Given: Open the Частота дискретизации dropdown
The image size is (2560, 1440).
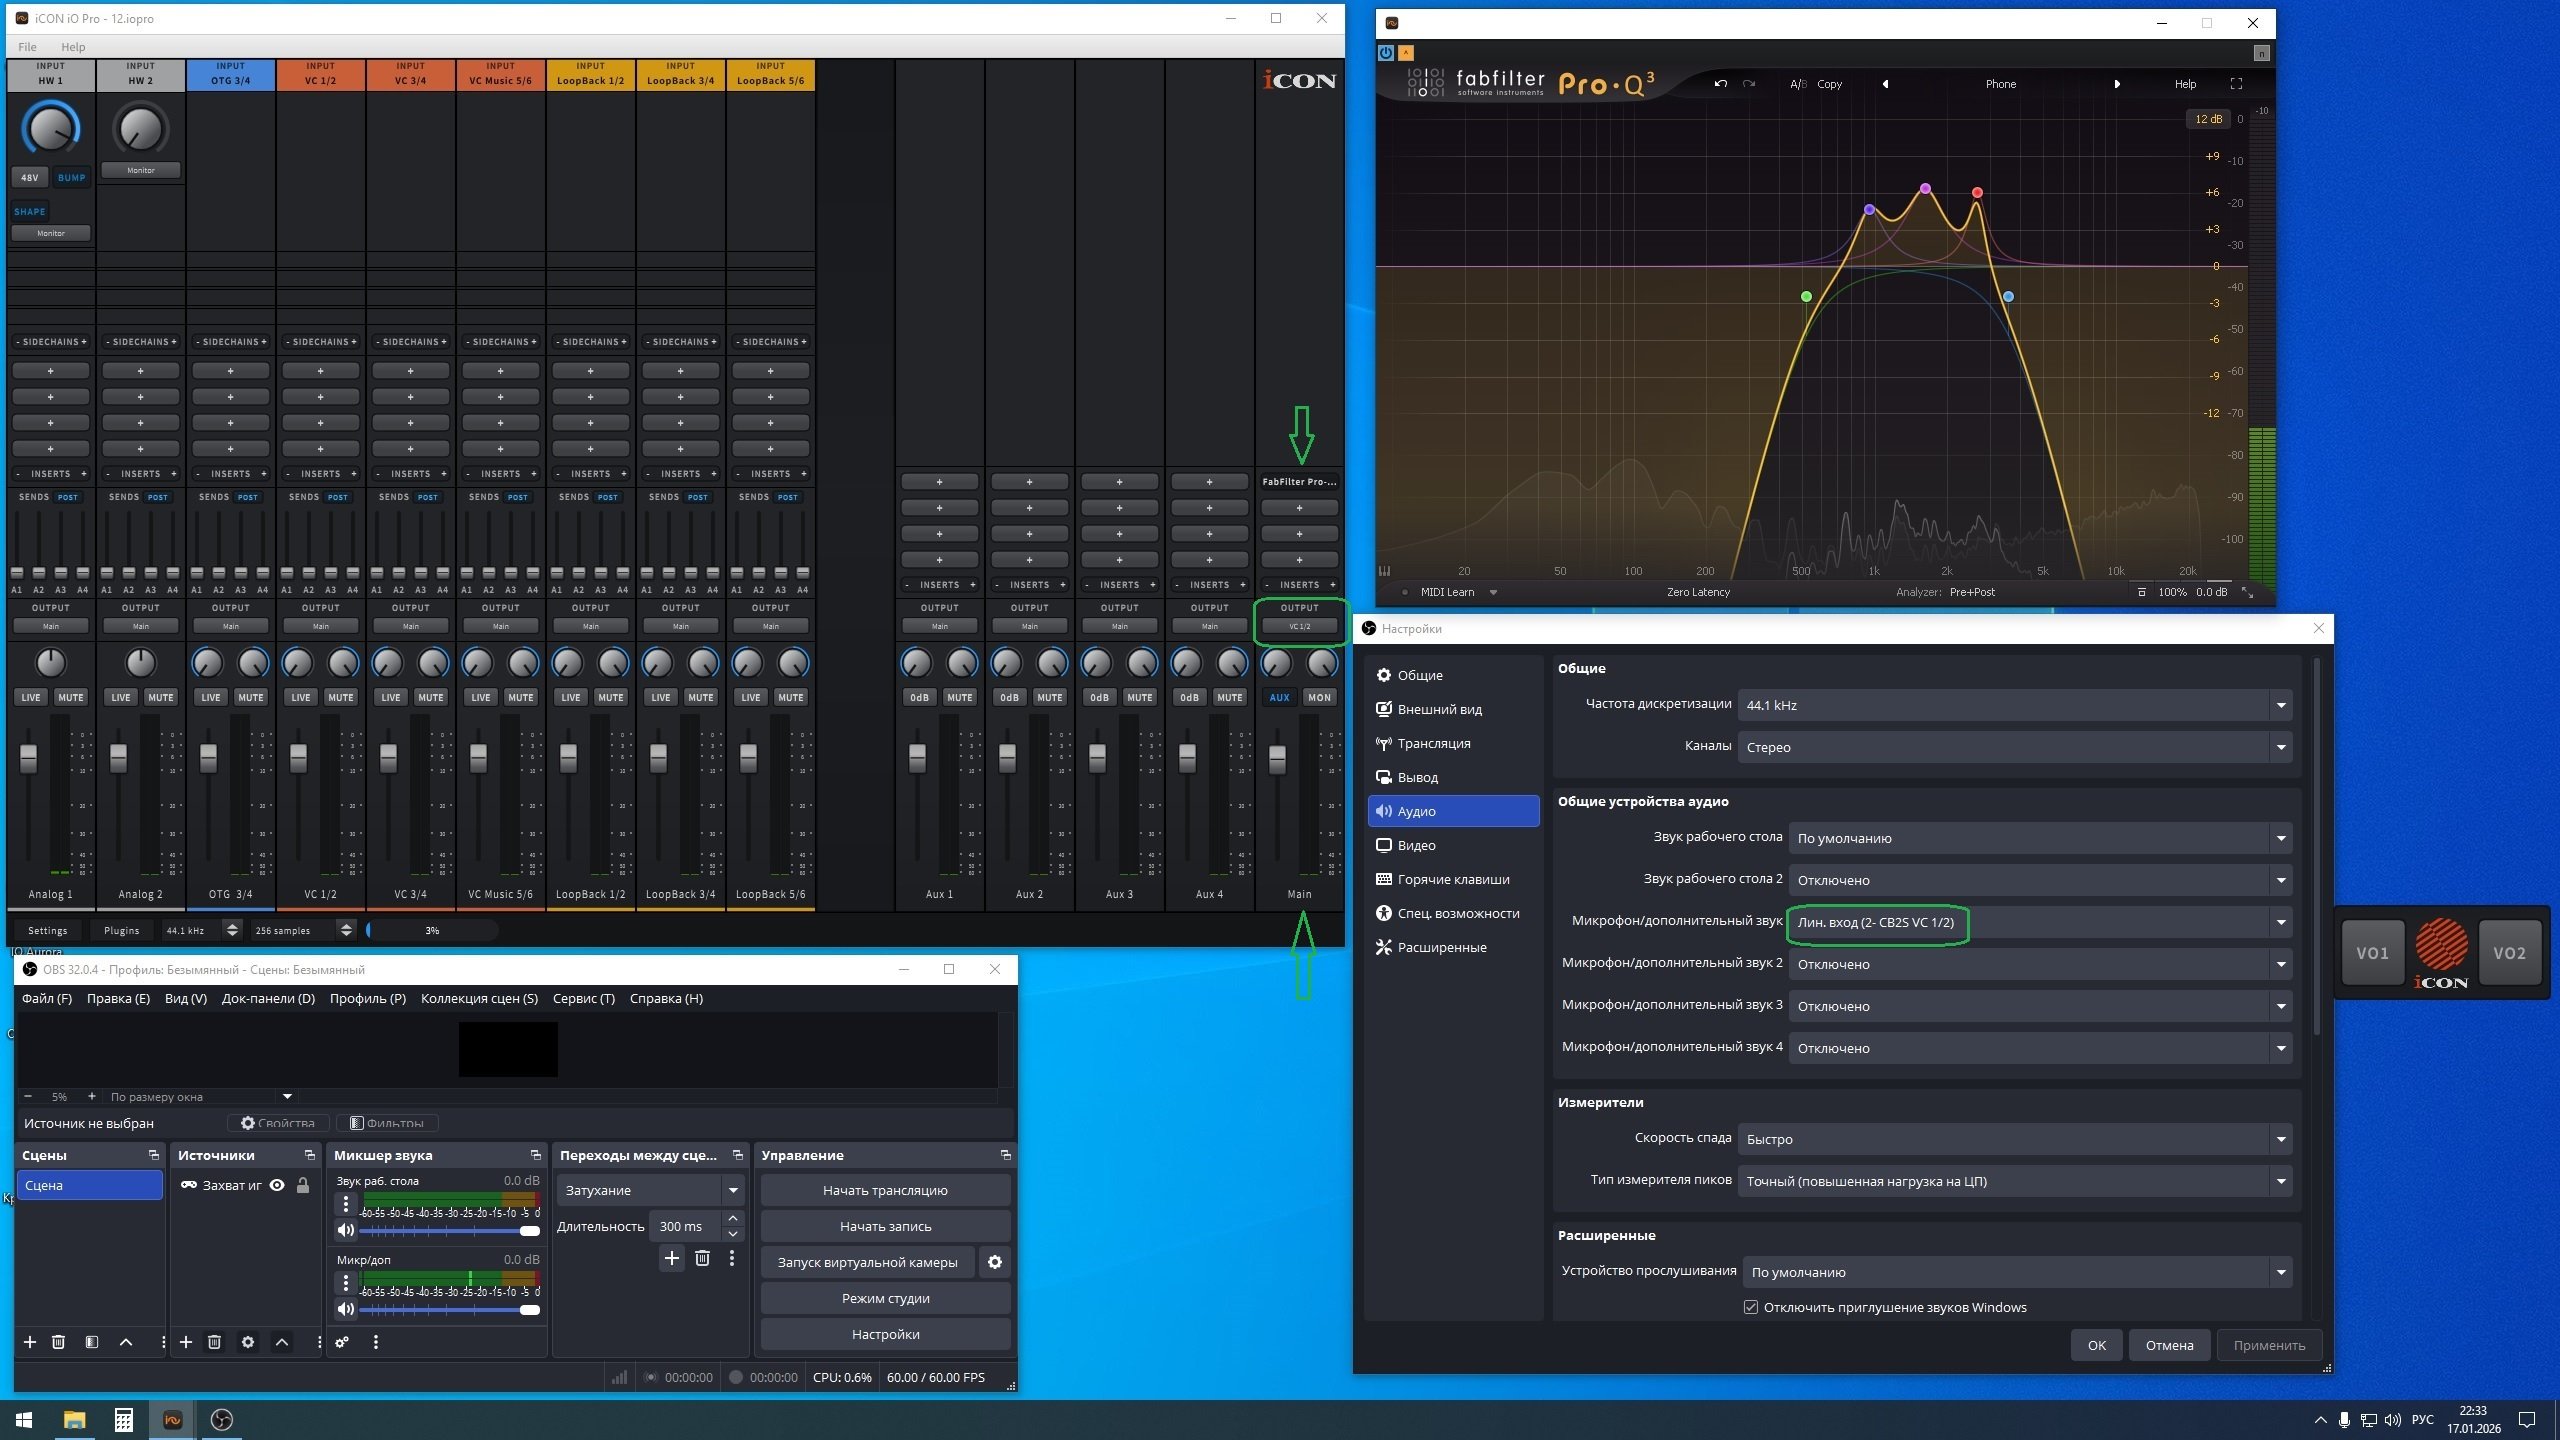Looking at the screenshot, I should (2014, 705).
